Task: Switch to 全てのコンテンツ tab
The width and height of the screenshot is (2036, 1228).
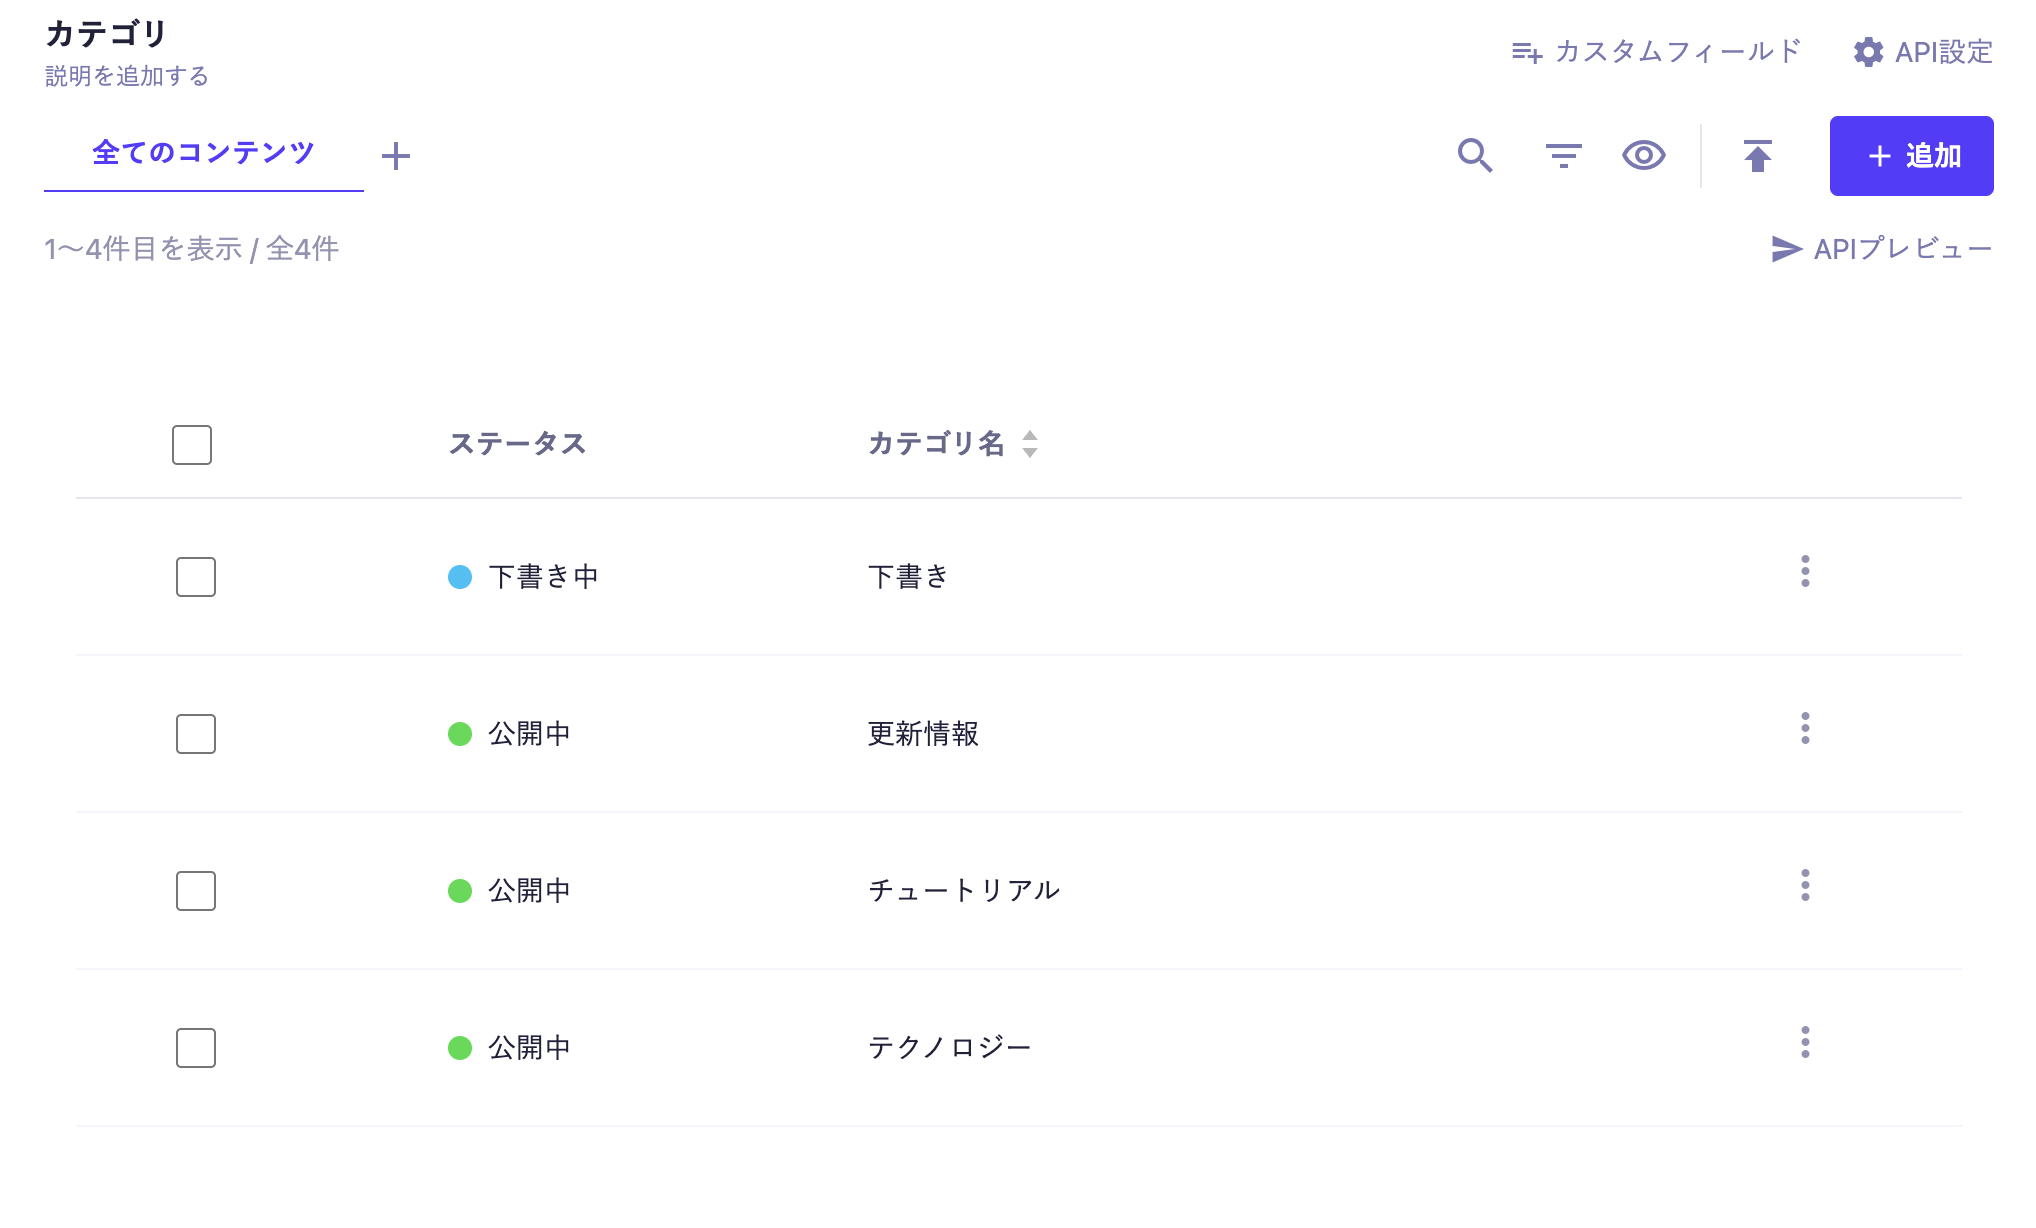Action: 203,153
